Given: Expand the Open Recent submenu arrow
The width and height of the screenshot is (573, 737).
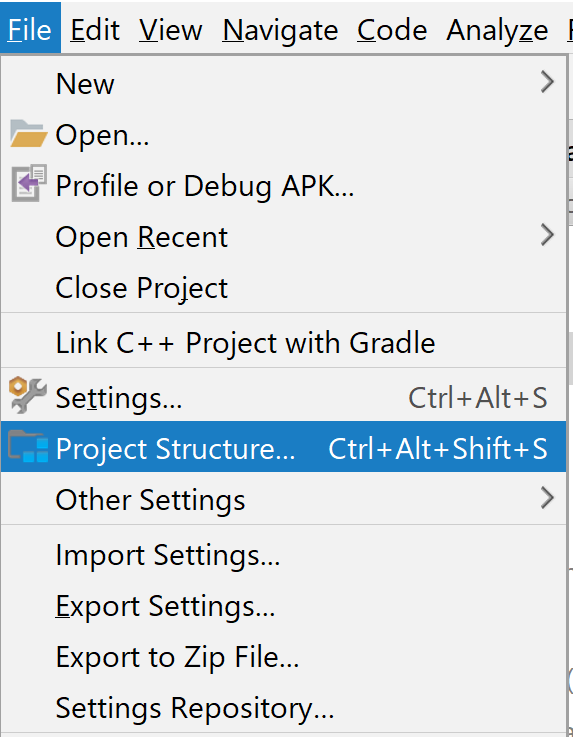Looking at the screenshot, I should pos(547,235).
